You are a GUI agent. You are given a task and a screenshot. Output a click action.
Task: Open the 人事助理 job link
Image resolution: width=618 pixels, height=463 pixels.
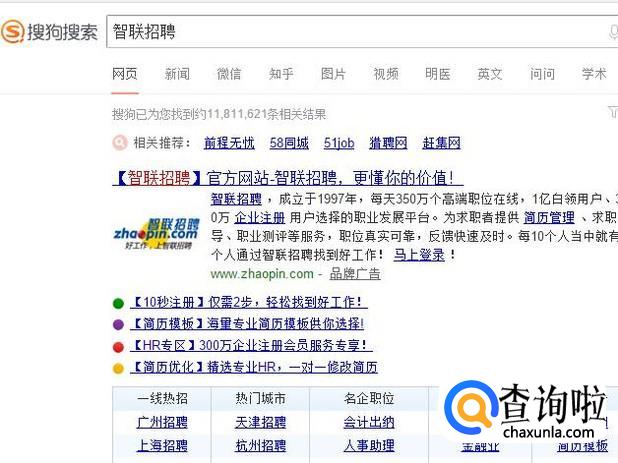click(369, 446)
